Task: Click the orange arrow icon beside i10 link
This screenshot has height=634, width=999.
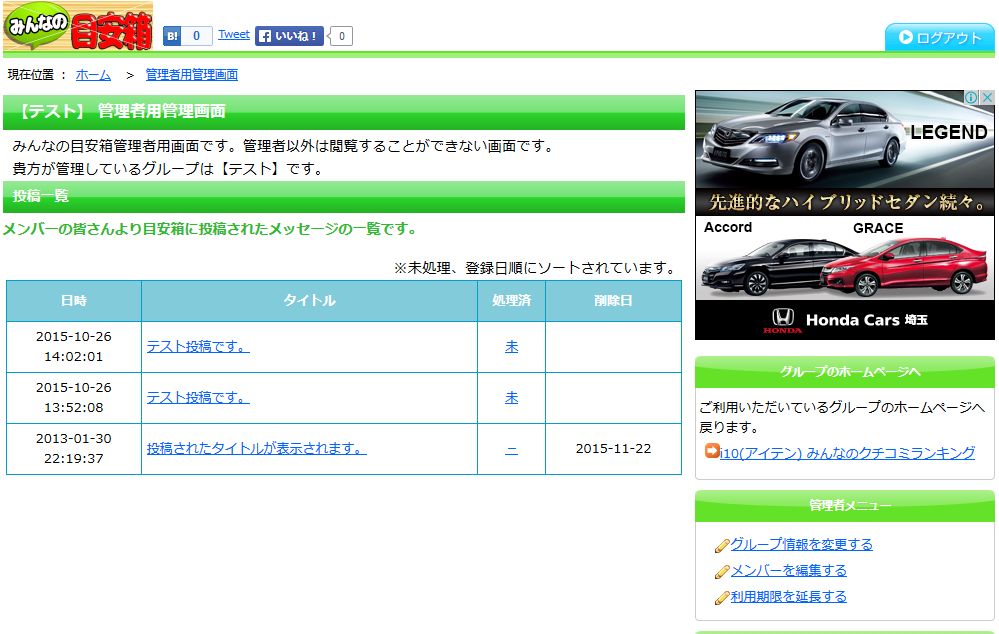Action: coord(712,452)
